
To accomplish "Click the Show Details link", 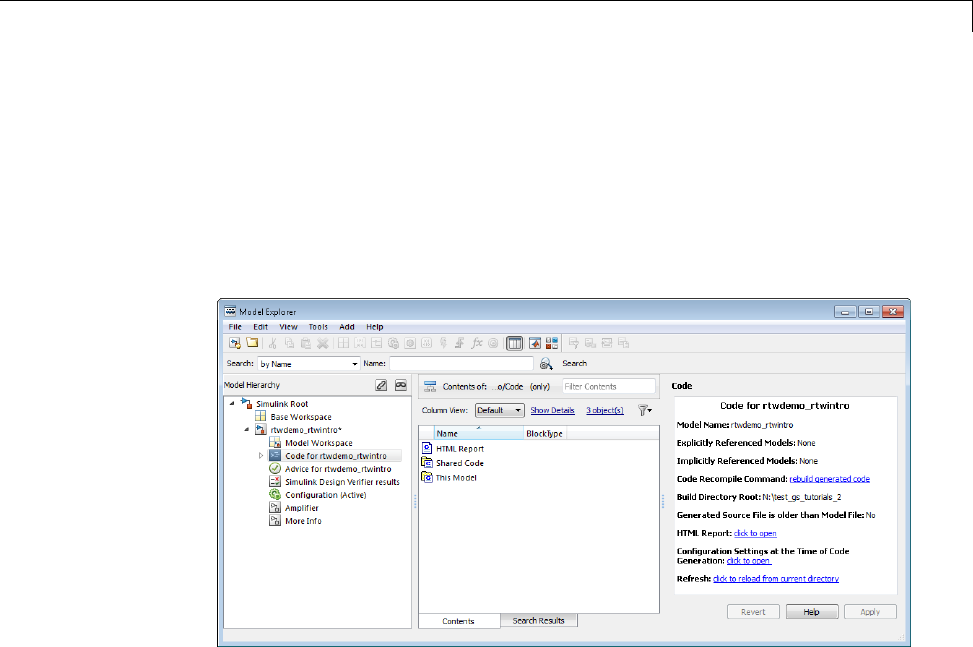I will tap(552, 410).
